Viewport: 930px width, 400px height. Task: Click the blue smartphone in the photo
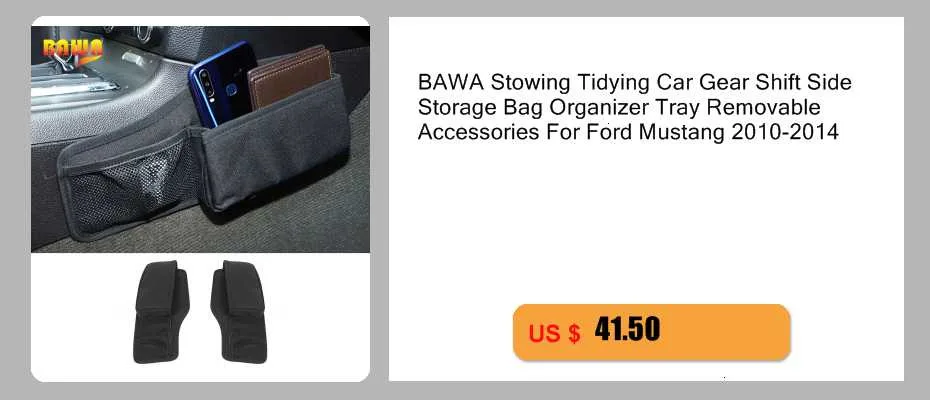(221, 83)
